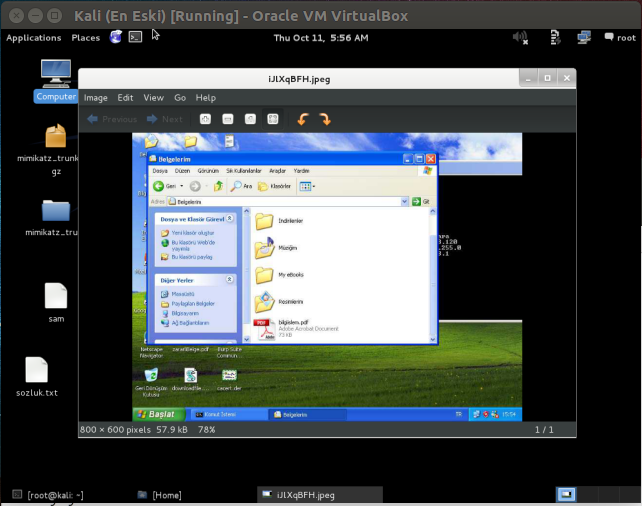
Task: Select the sozluk.txt file on desktop
Action: click(37, 377)
